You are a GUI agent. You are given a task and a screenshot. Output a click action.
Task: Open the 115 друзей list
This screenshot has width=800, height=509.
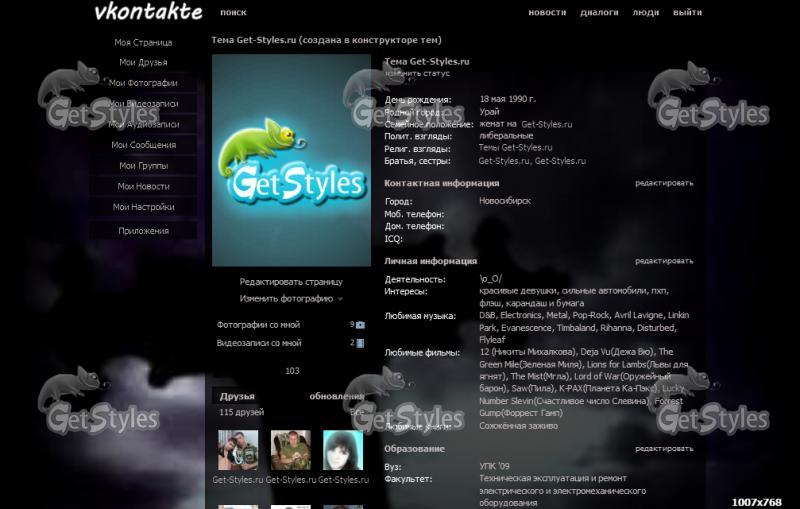[x=242, y=412]
